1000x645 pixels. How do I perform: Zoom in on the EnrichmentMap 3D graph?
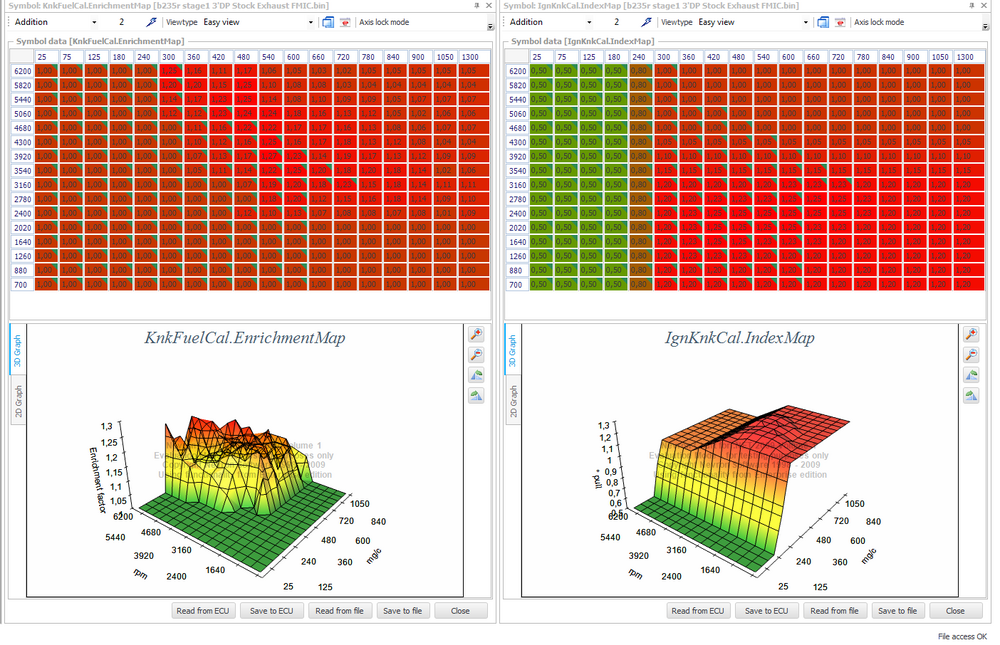tap(476, 334)
